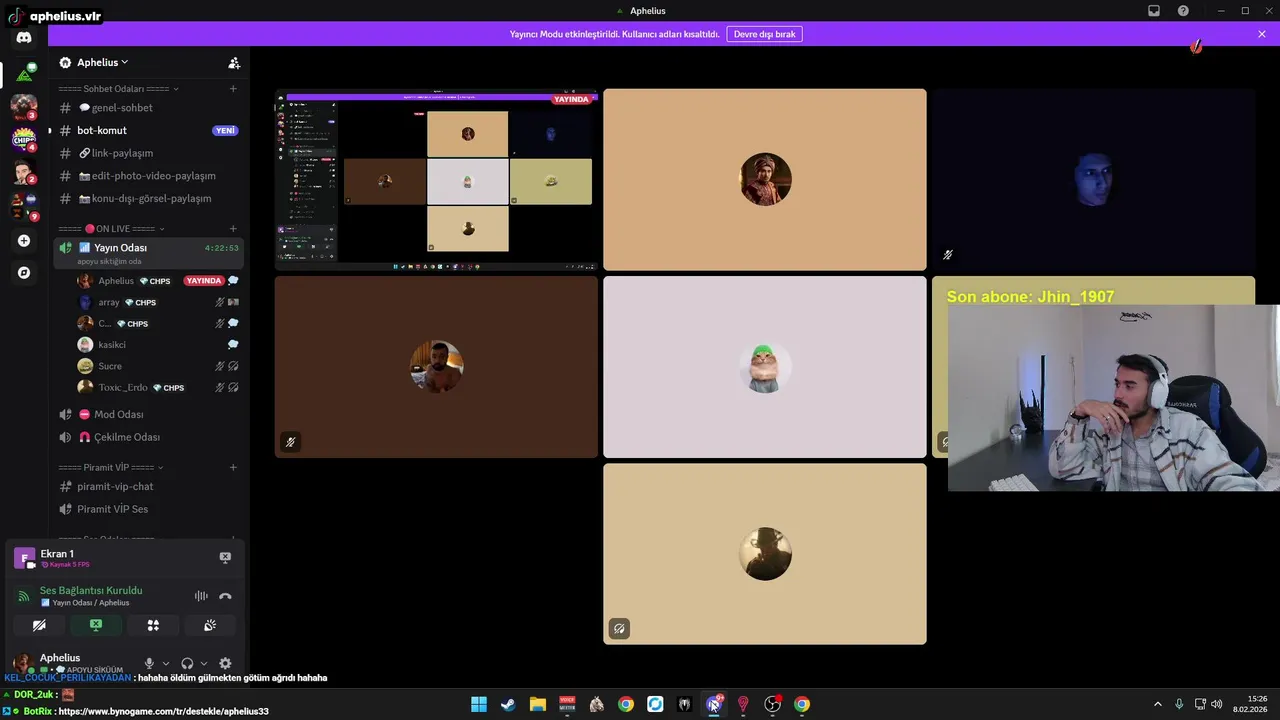The image size is (1280, 720).
Task: Toggle screen share green button
Action: [x=96, y=625]
